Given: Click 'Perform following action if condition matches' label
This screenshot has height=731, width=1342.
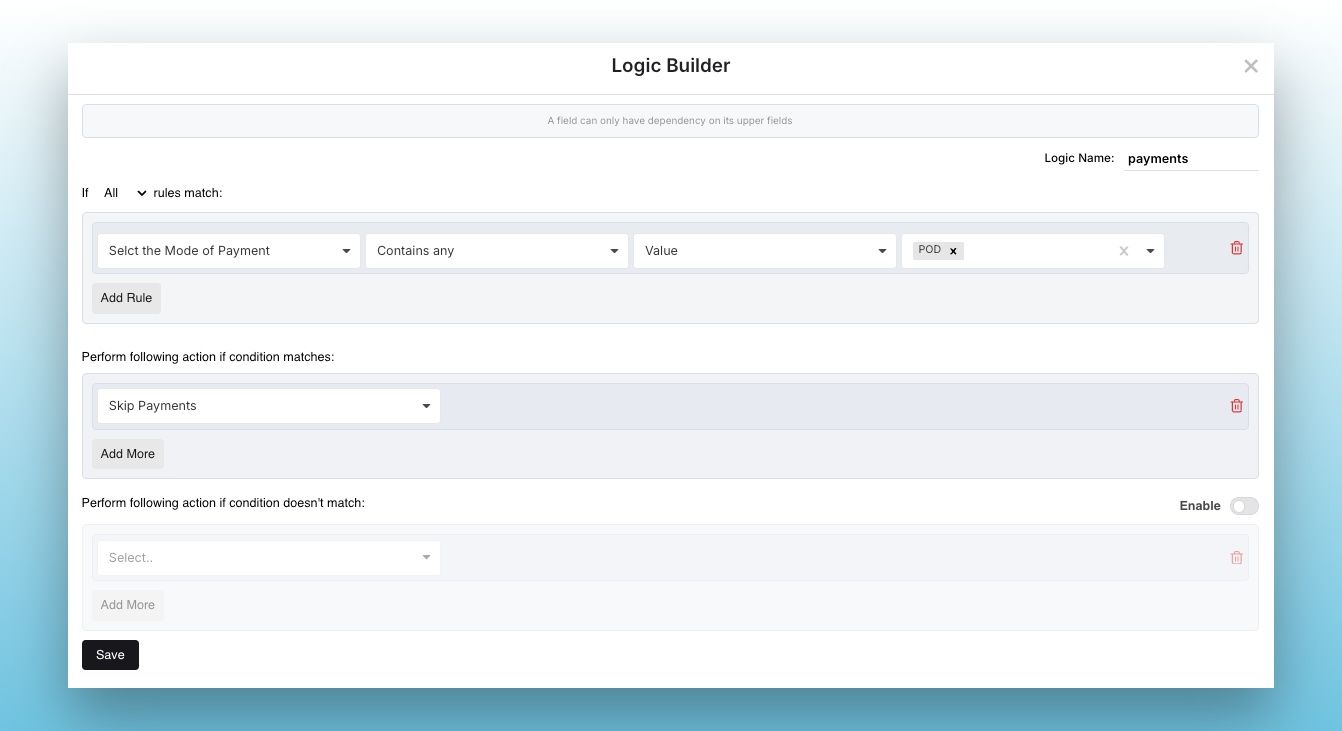Looking at the screenshot, I should (208, 357).
